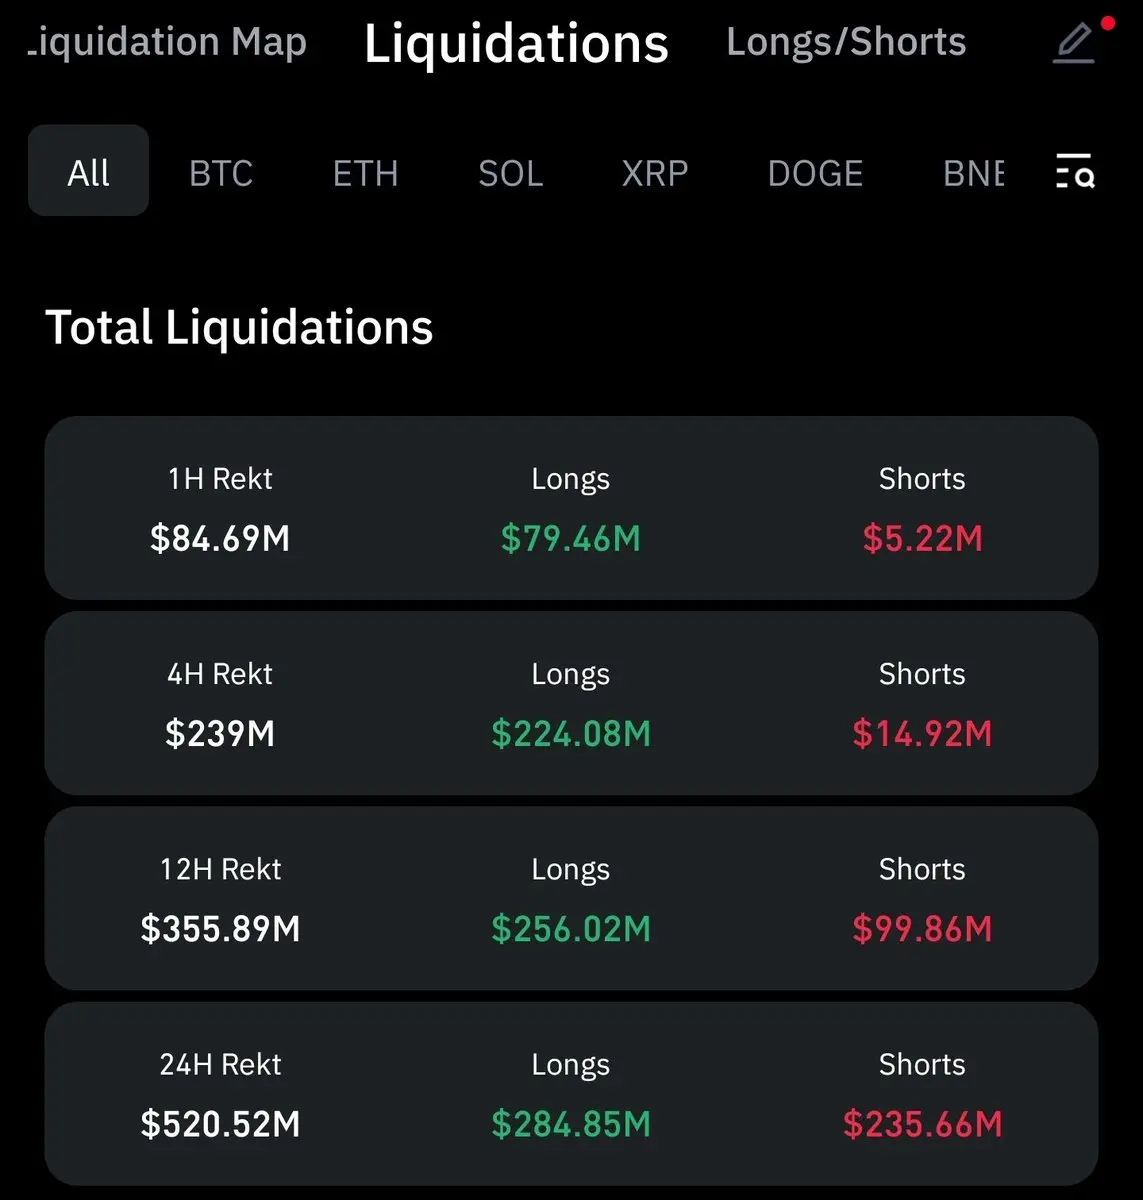This screenshot has width=1143, height=1200.
Task: Switch to the Liquidation Map tab
Action: click(x=167, y=42)
